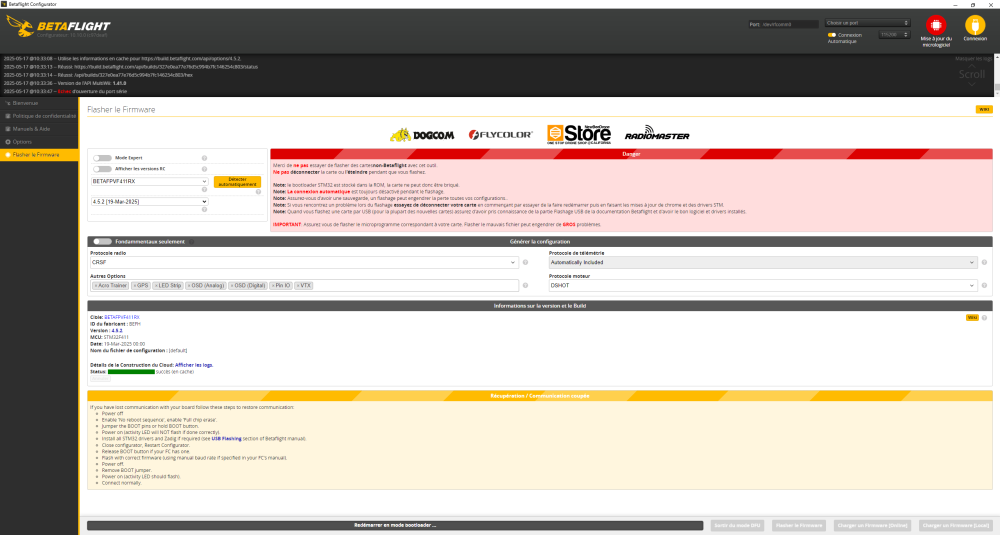This screenshot has height=535, width=1000.
Task: Click Sortir du mode DFU button
Action: click(737, 525)
